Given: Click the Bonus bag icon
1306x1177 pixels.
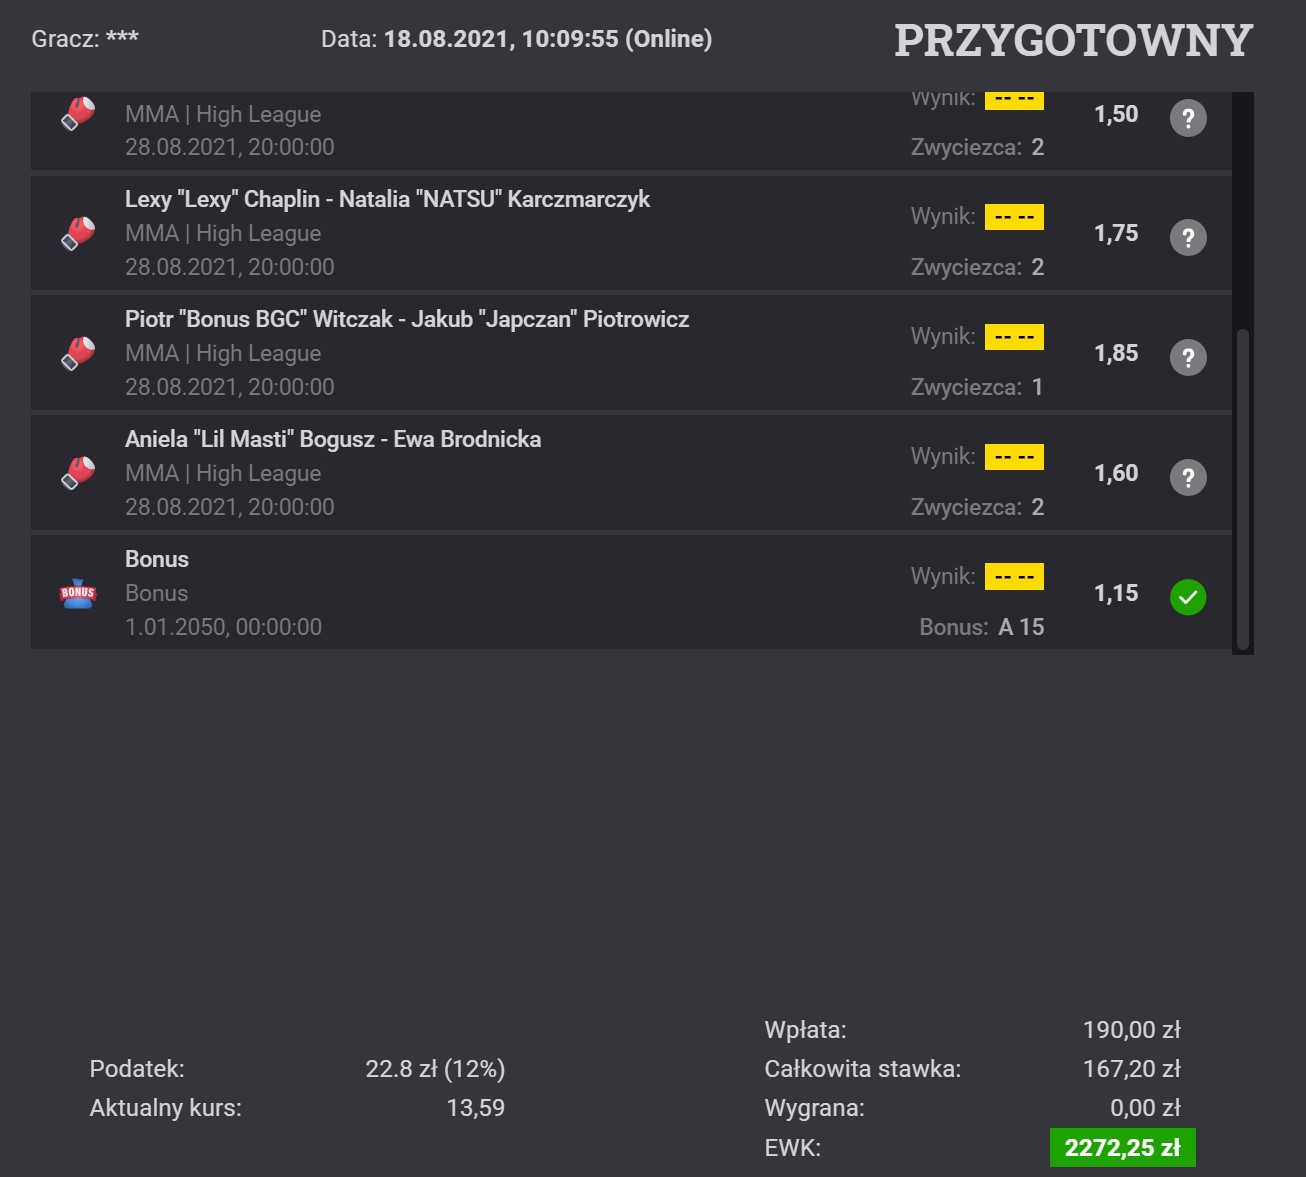Looking at the screenshot, I should (x=78, y=593).
